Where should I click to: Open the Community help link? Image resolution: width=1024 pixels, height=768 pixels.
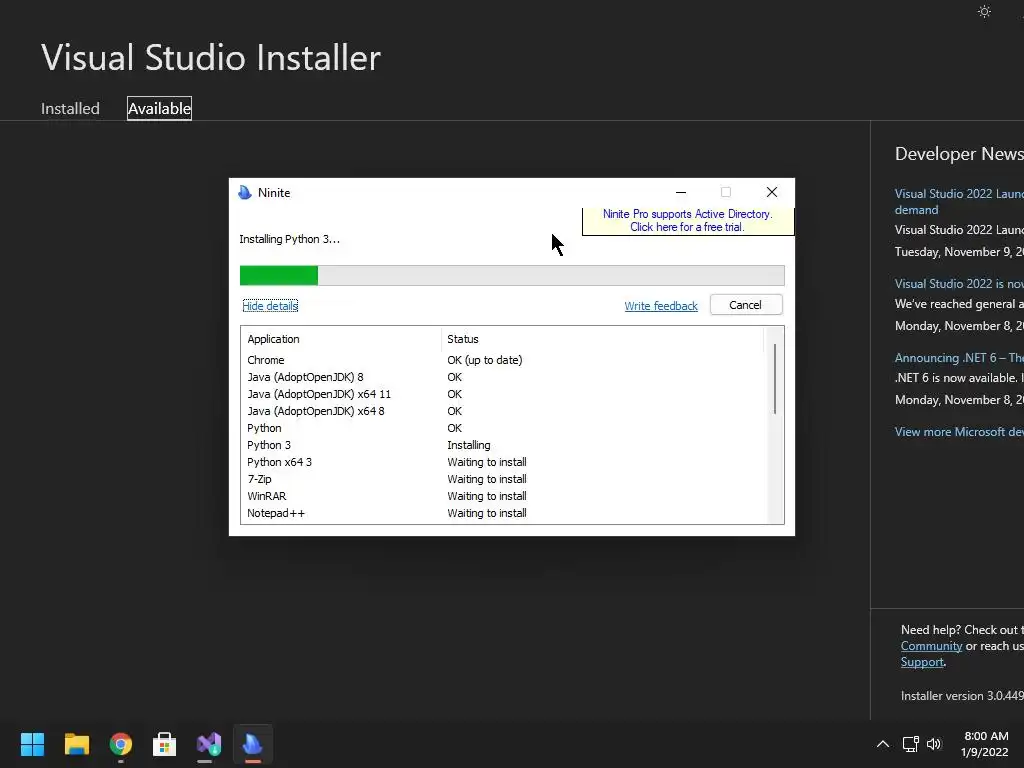tap(931, 646)
